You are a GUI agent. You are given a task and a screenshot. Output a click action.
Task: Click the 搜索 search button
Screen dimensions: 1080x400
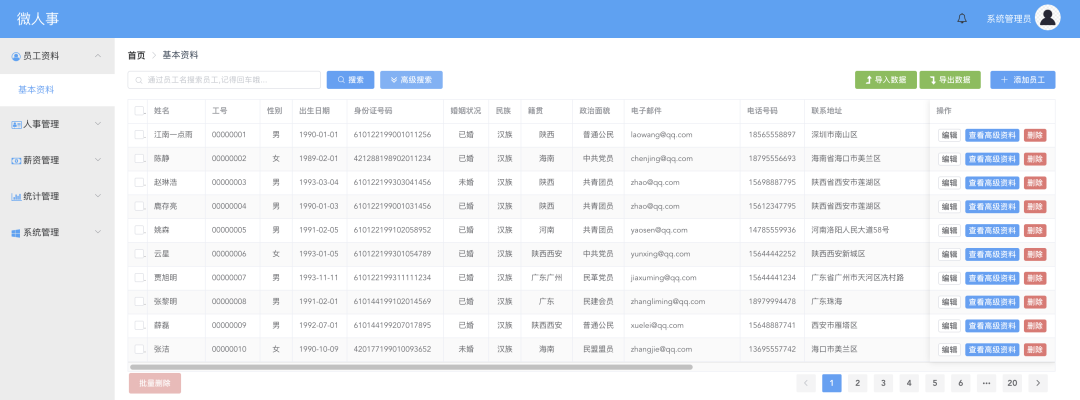pos(350,80)
